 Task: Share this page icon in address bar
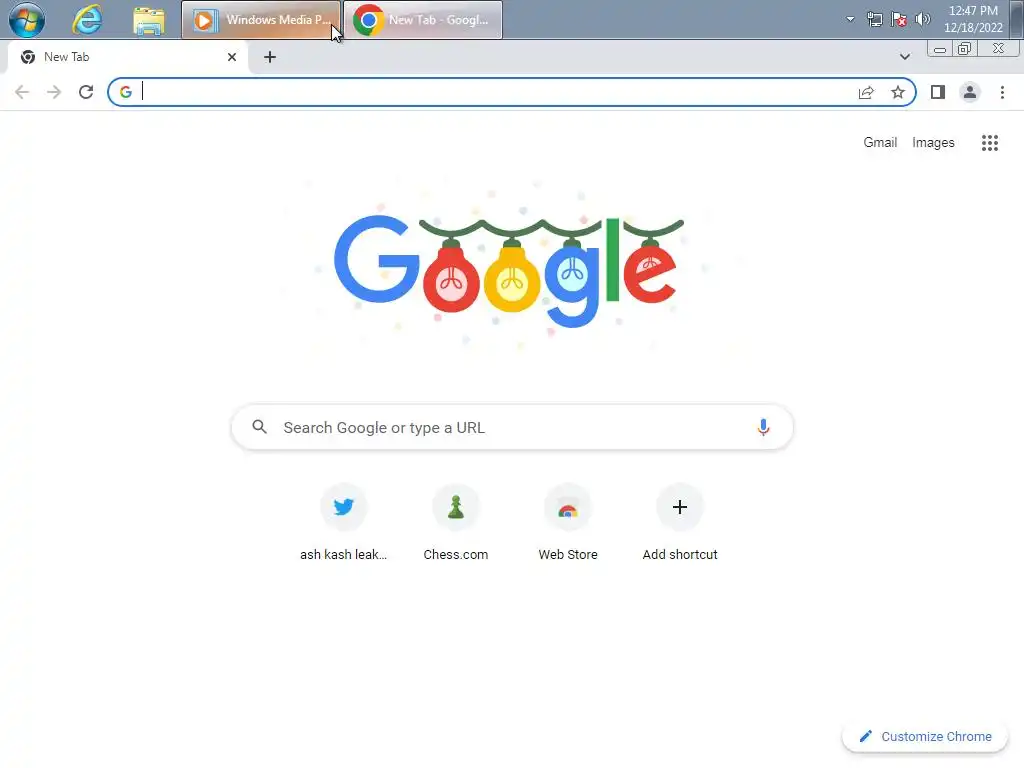pos(866,92)
